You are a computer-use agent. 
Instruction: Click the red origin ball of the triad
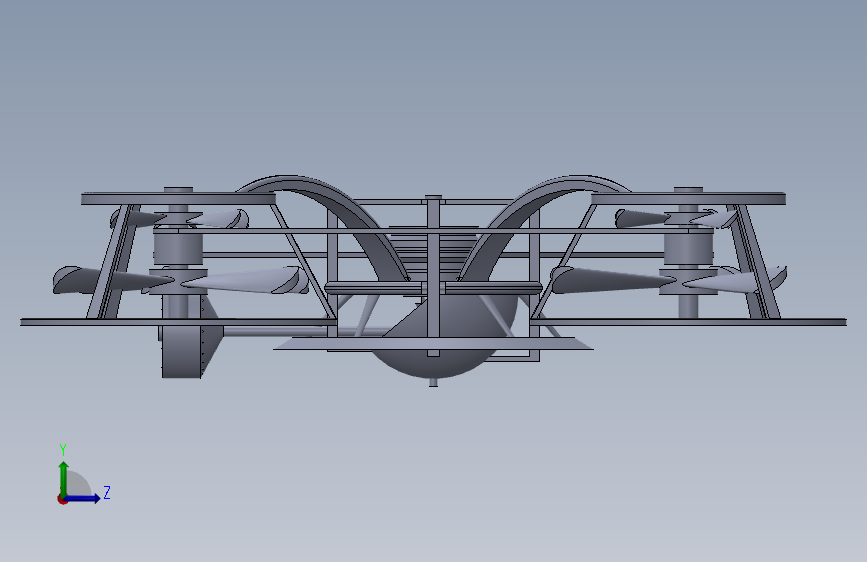62,499
